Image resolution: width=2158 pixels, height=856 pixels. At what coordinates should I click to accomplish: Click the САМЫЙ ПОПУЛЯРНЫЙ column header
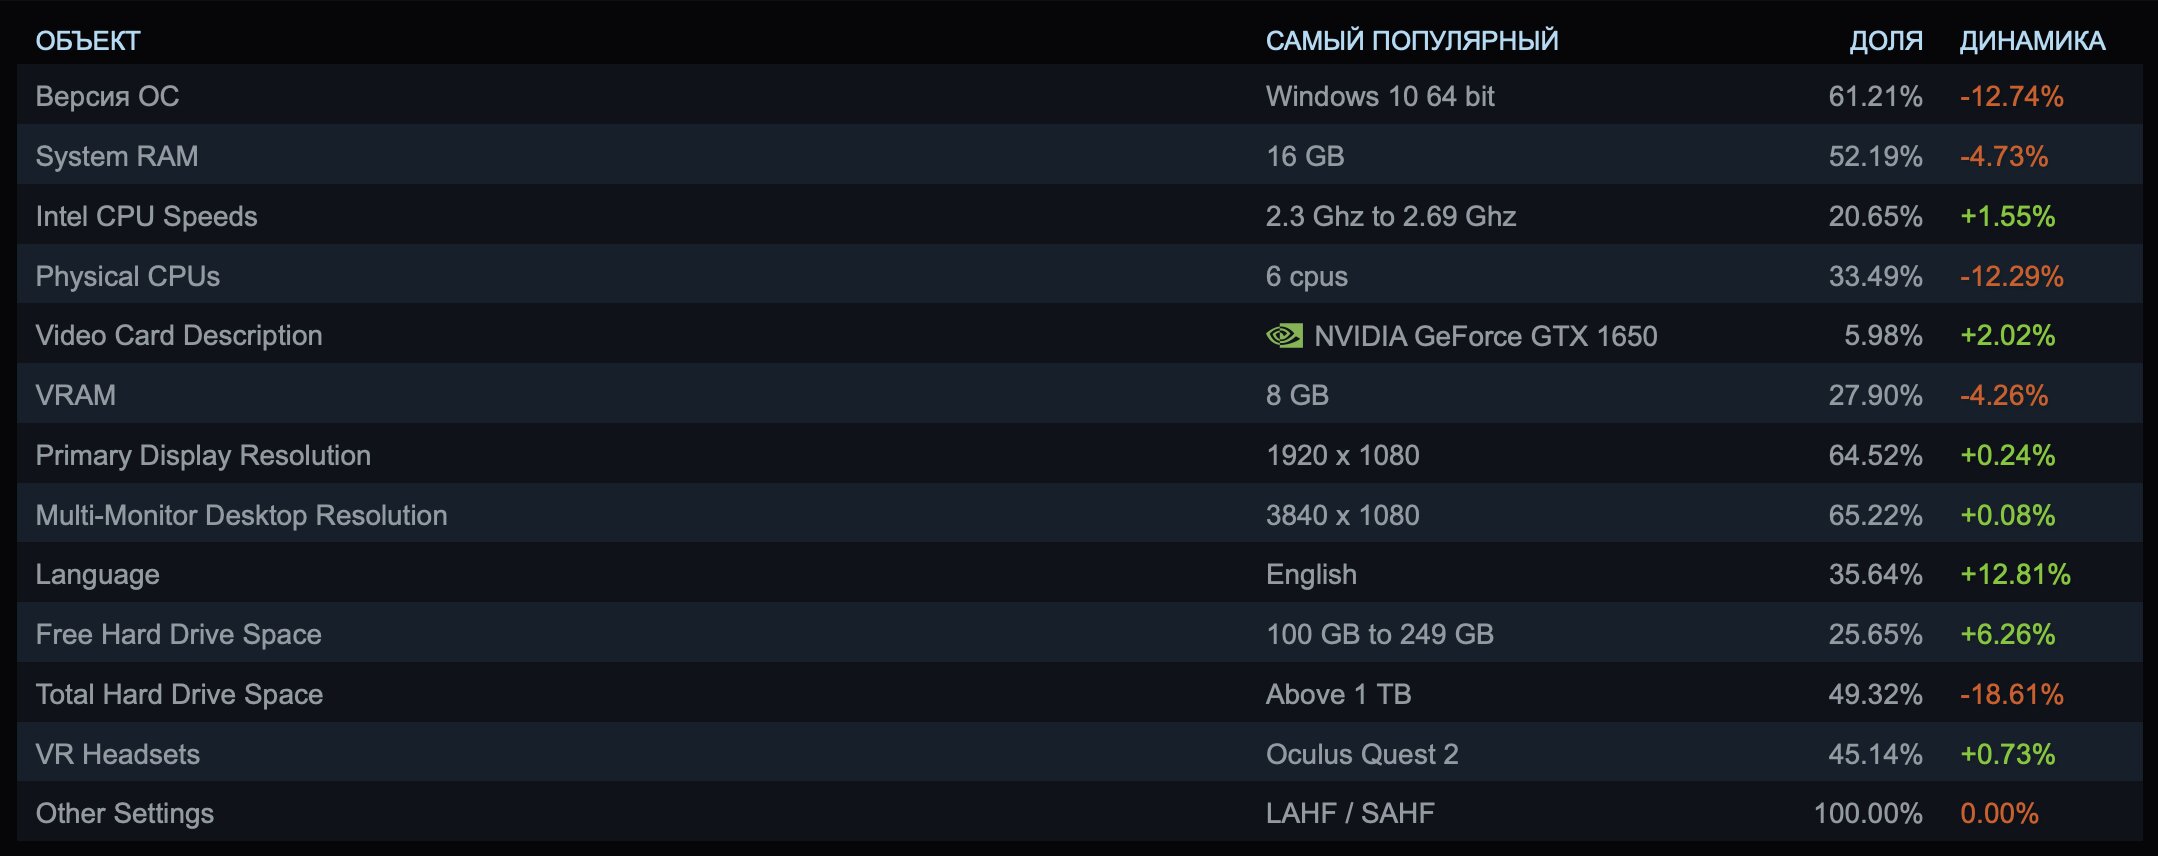(1412, 41)
